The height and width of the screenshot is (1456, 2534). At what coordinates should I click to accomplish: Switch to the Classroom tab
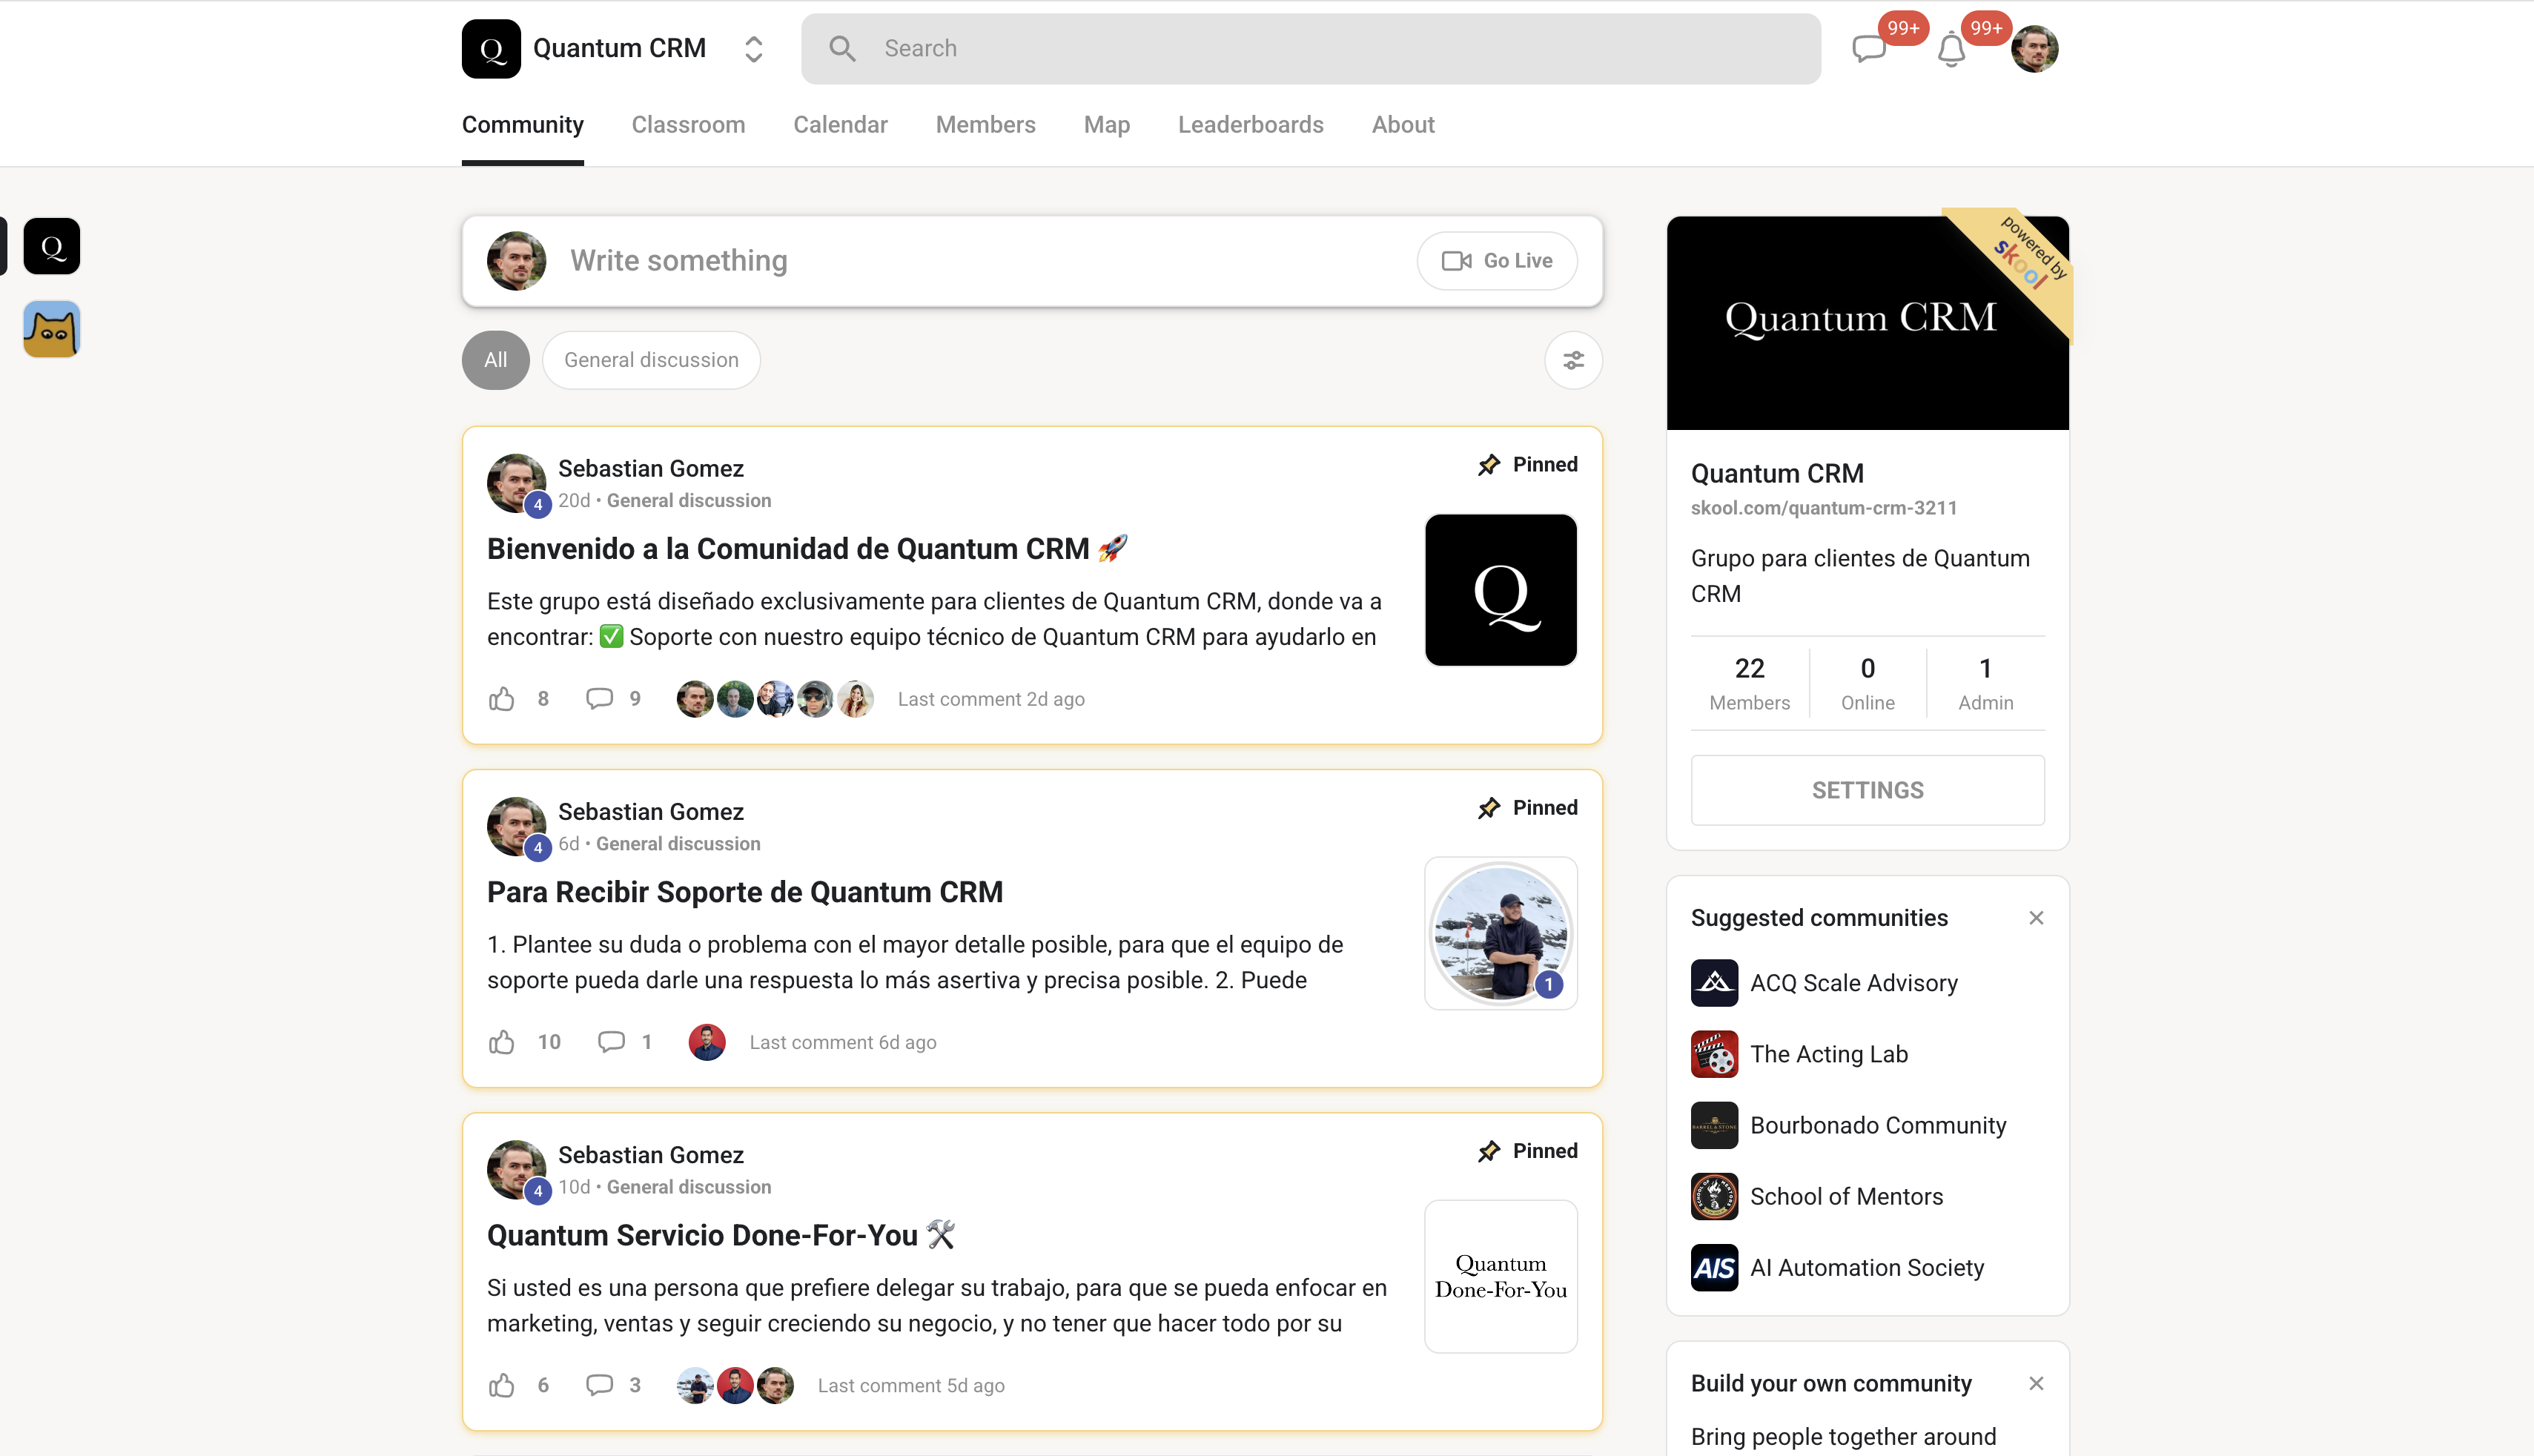coord(688,125)
